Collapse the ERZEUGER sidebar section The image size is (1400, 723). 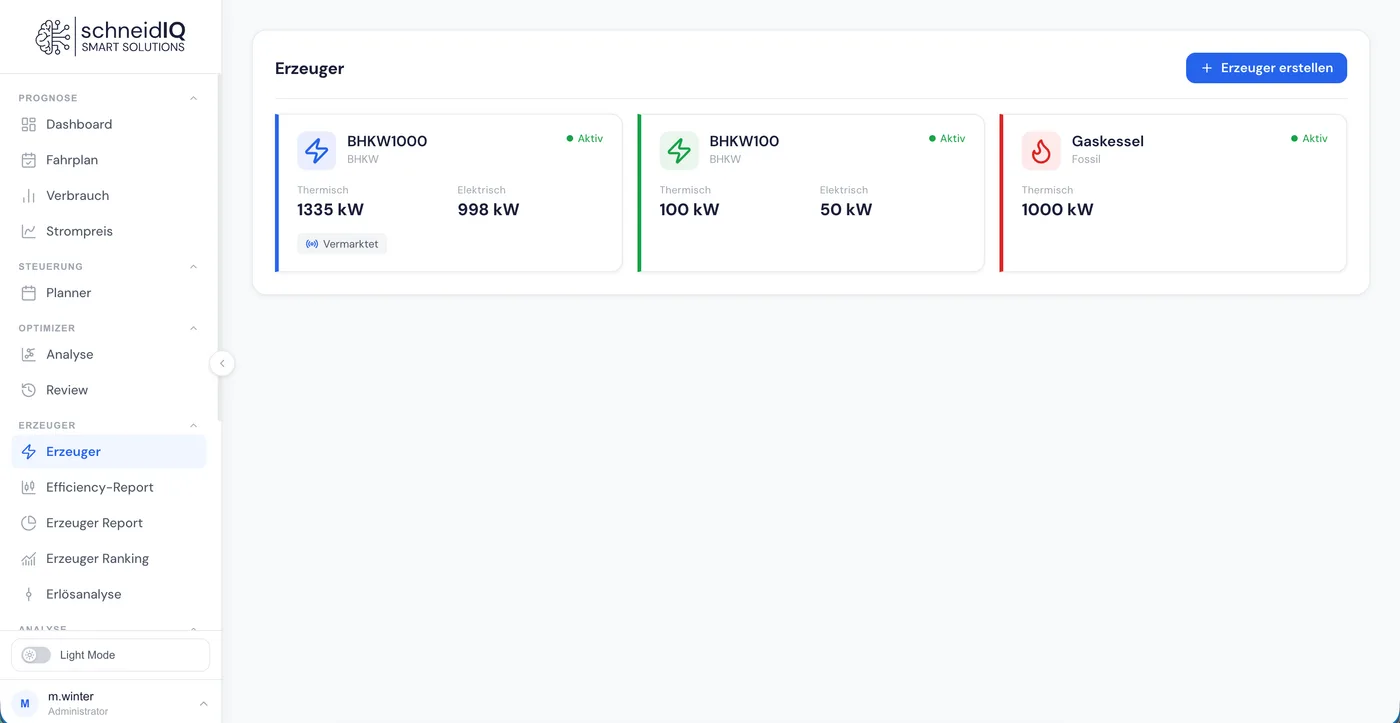point(194,426)
